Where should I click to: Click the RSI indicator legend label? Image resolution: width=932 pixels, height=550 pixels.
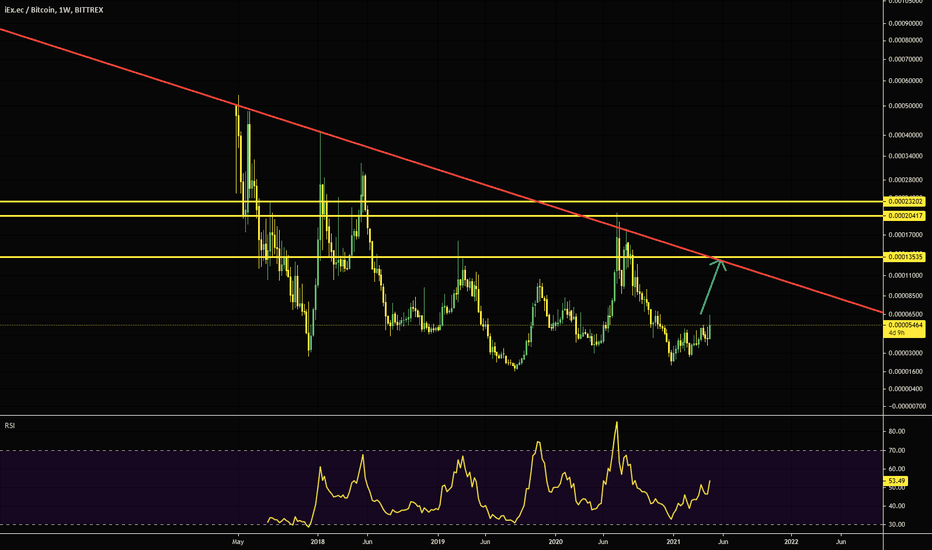10,425
